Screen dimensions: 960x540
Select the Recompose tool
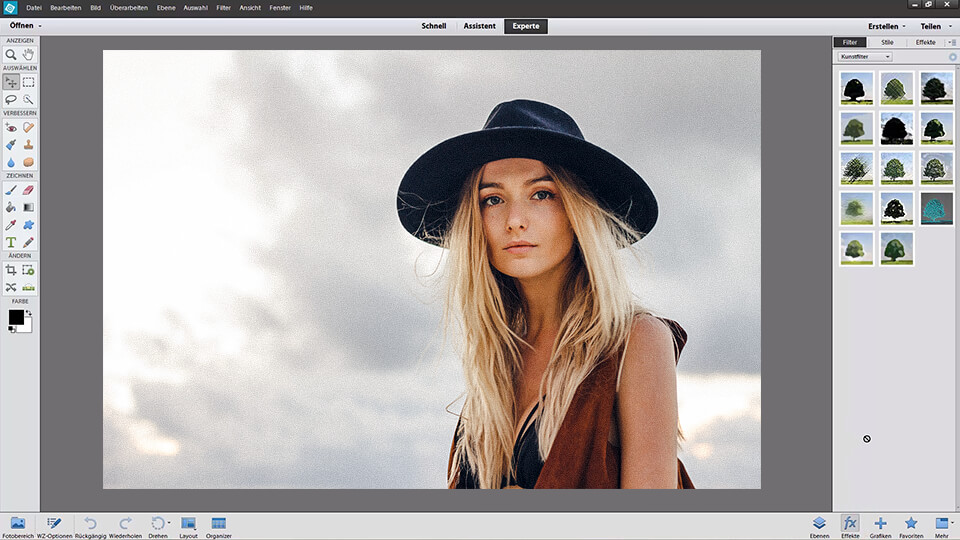[28, 270]
